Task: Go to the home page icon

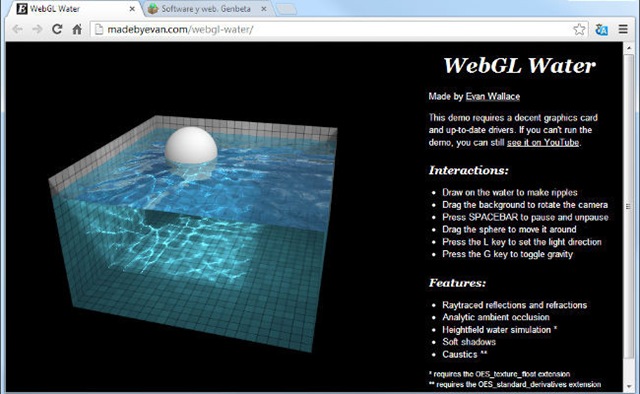Action: click(x=77, y=29)
